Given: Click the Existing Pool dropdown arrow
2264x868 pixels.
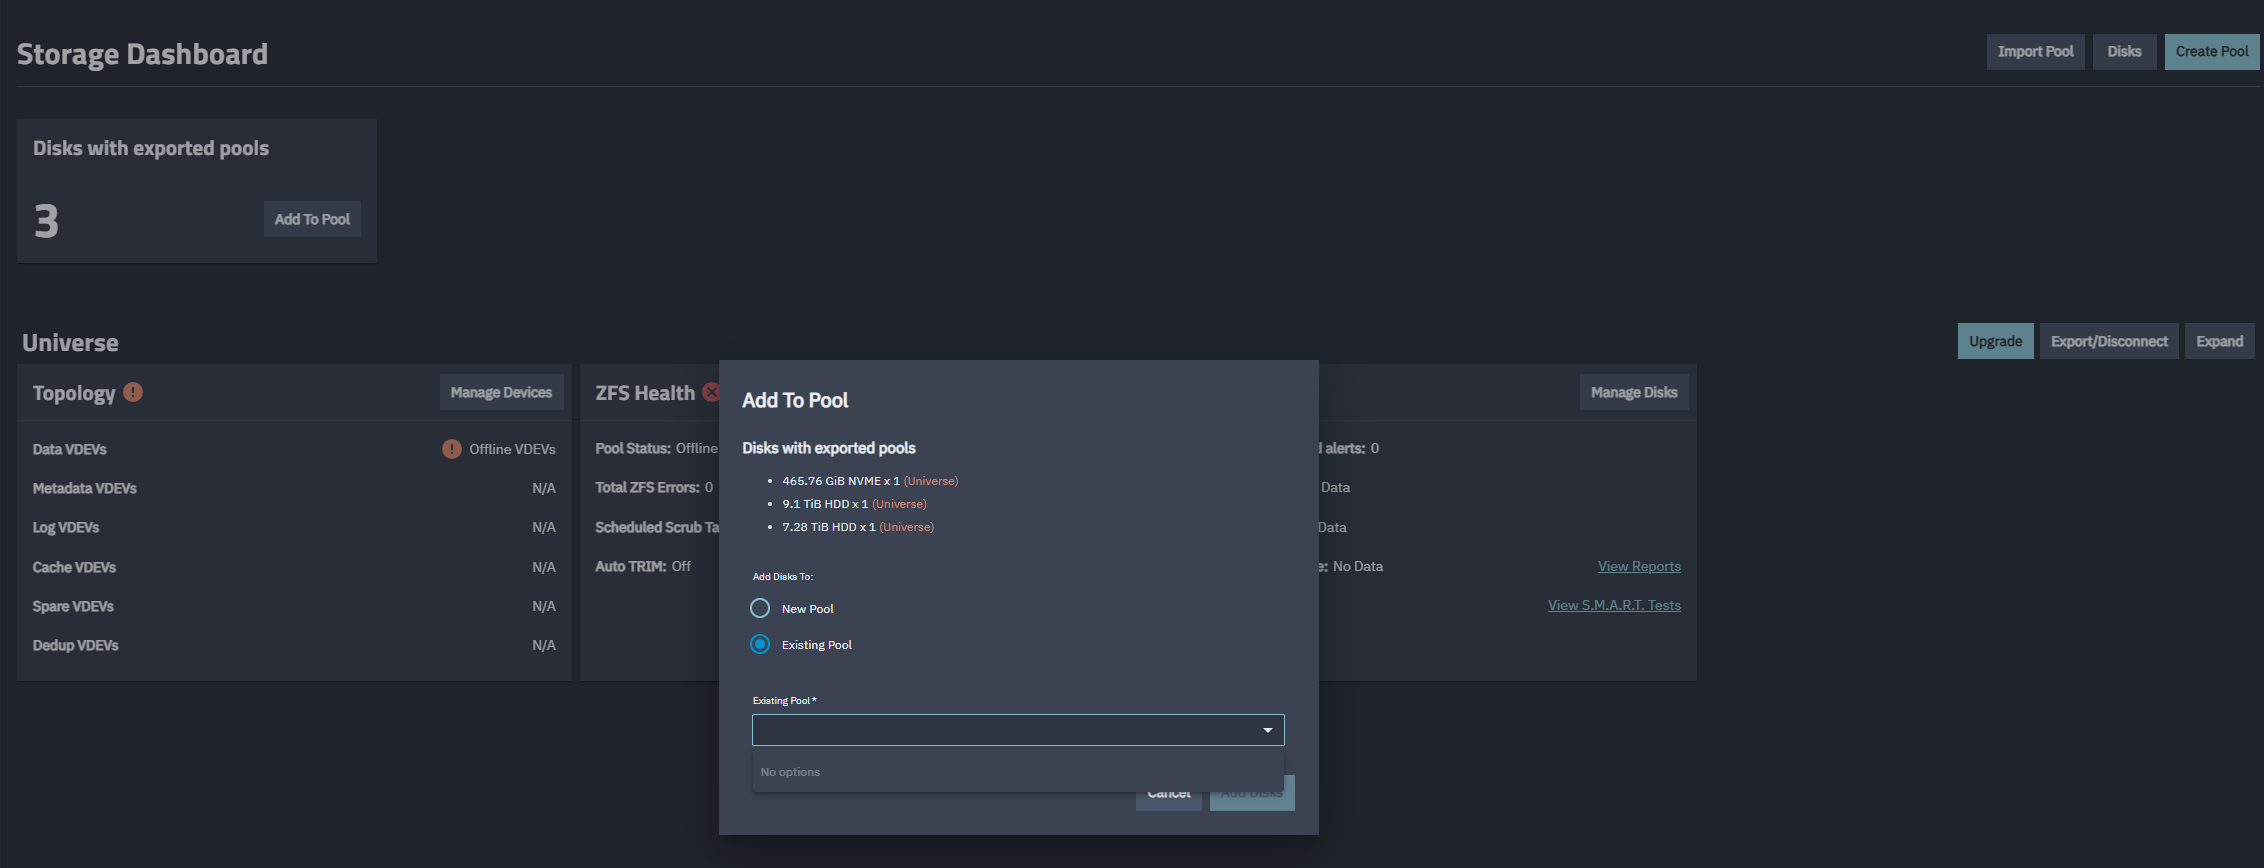Looking at the screenshot, I should [1267, 730].
